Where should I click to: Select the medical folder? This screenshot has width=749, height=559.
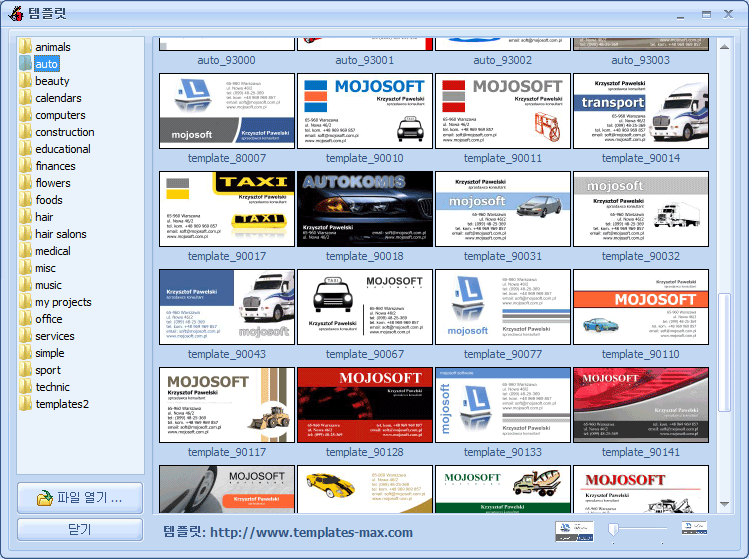click(53, 251)
